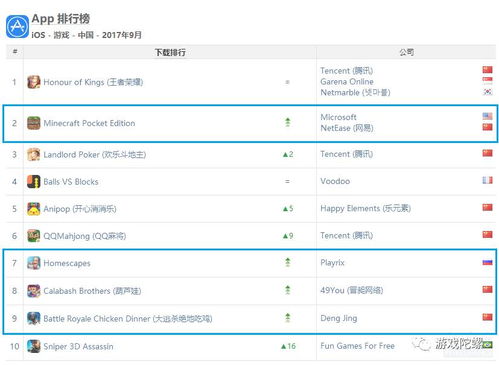This screenshot has height=365, width=499.
Task: Click the French flag beside Voodoo
Action: pyautogui.click(x=487, y=180)
